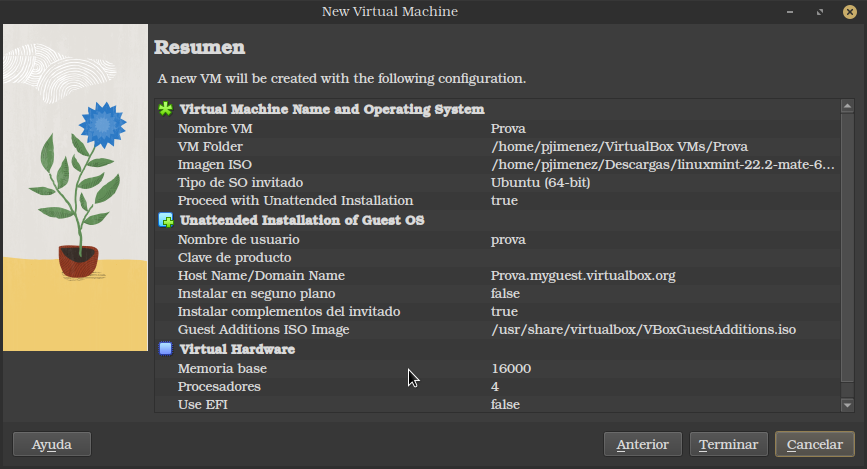Click the Imagen ISO linuxmint path value
867x469 pixels.
click(x=662, y=165)
